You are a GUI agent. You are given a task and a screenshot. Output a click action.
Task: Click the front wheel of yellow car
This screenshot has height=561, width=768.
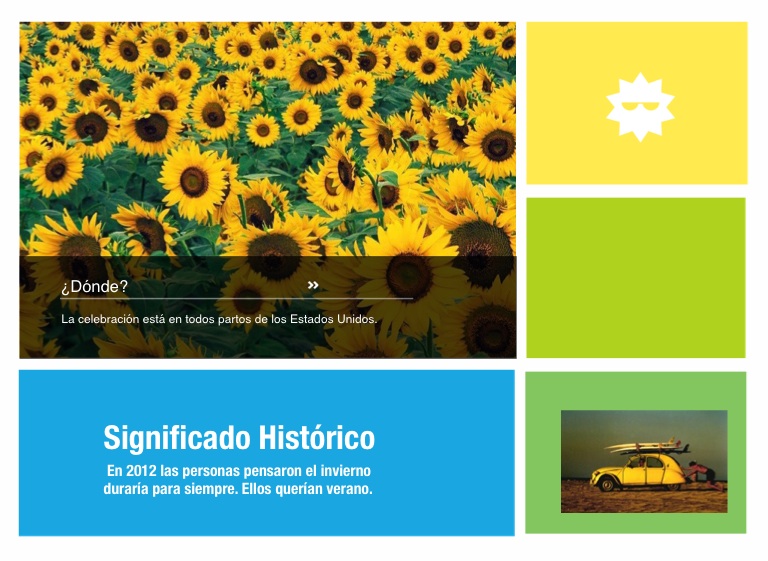pos(606,484)
